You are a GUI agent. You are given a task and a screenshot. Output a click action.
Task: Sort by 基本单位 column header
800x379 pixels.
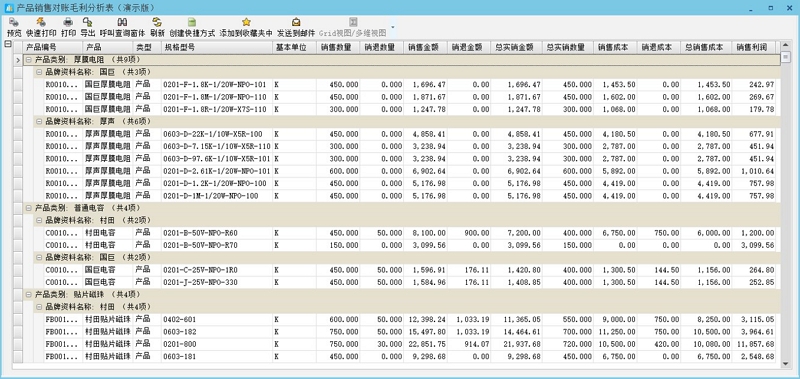pyautogui.click(x=294, y=47)
